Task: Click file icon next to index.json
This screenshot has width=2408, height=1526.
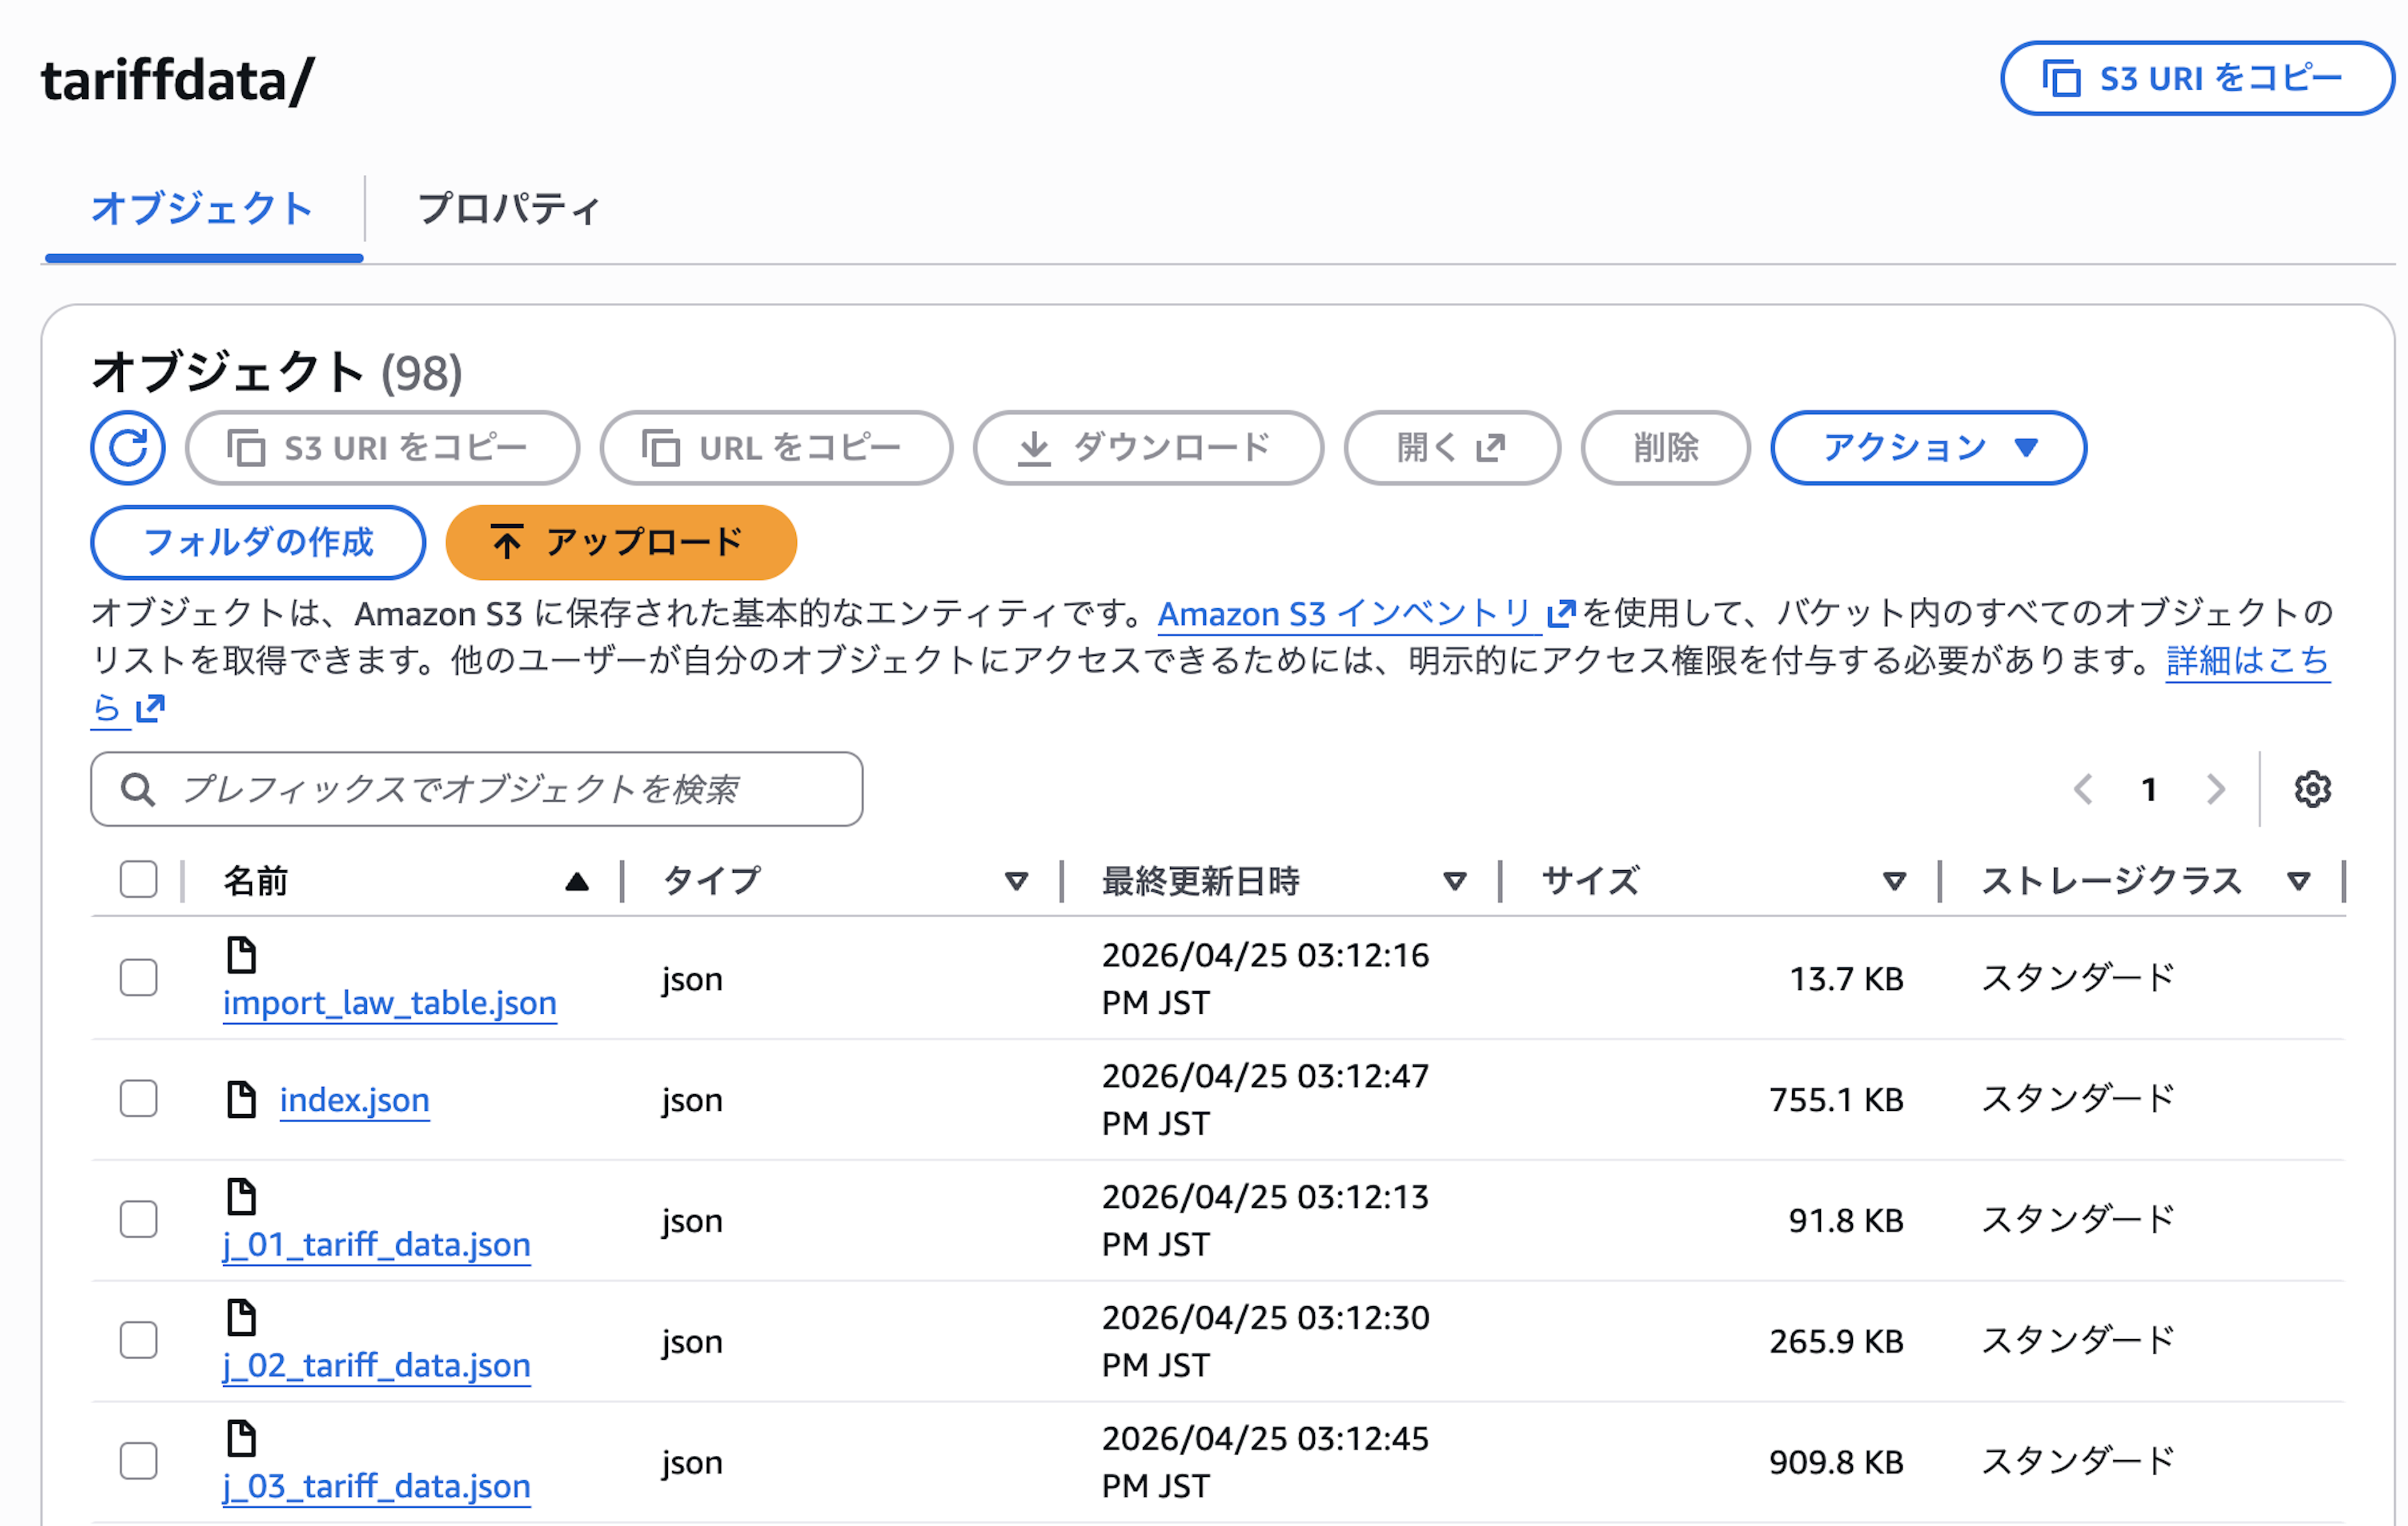Action: point(241,1099)
